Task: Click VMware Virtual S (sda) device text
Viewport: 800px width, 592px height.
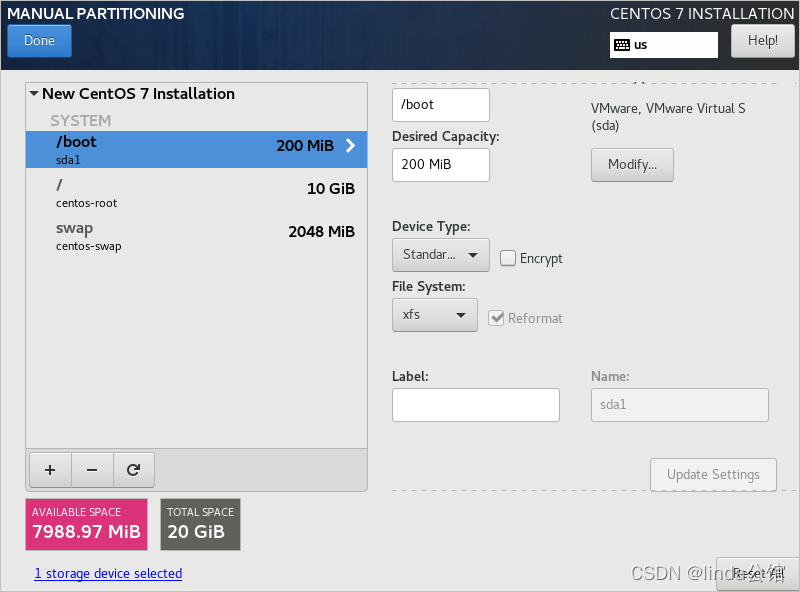Action: click(668, 117)
